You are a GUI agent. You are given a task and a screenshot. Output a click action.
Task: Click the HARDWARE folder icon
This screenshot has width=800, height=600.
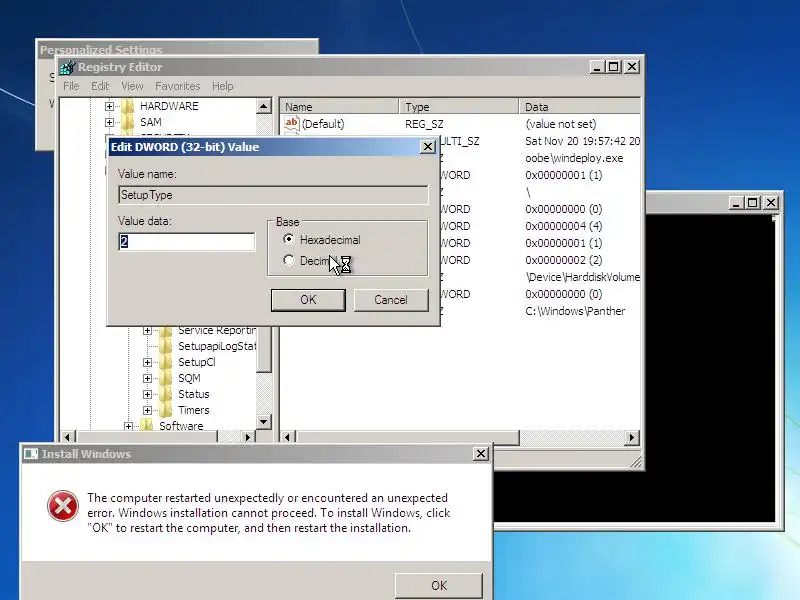tap(128, 106)
